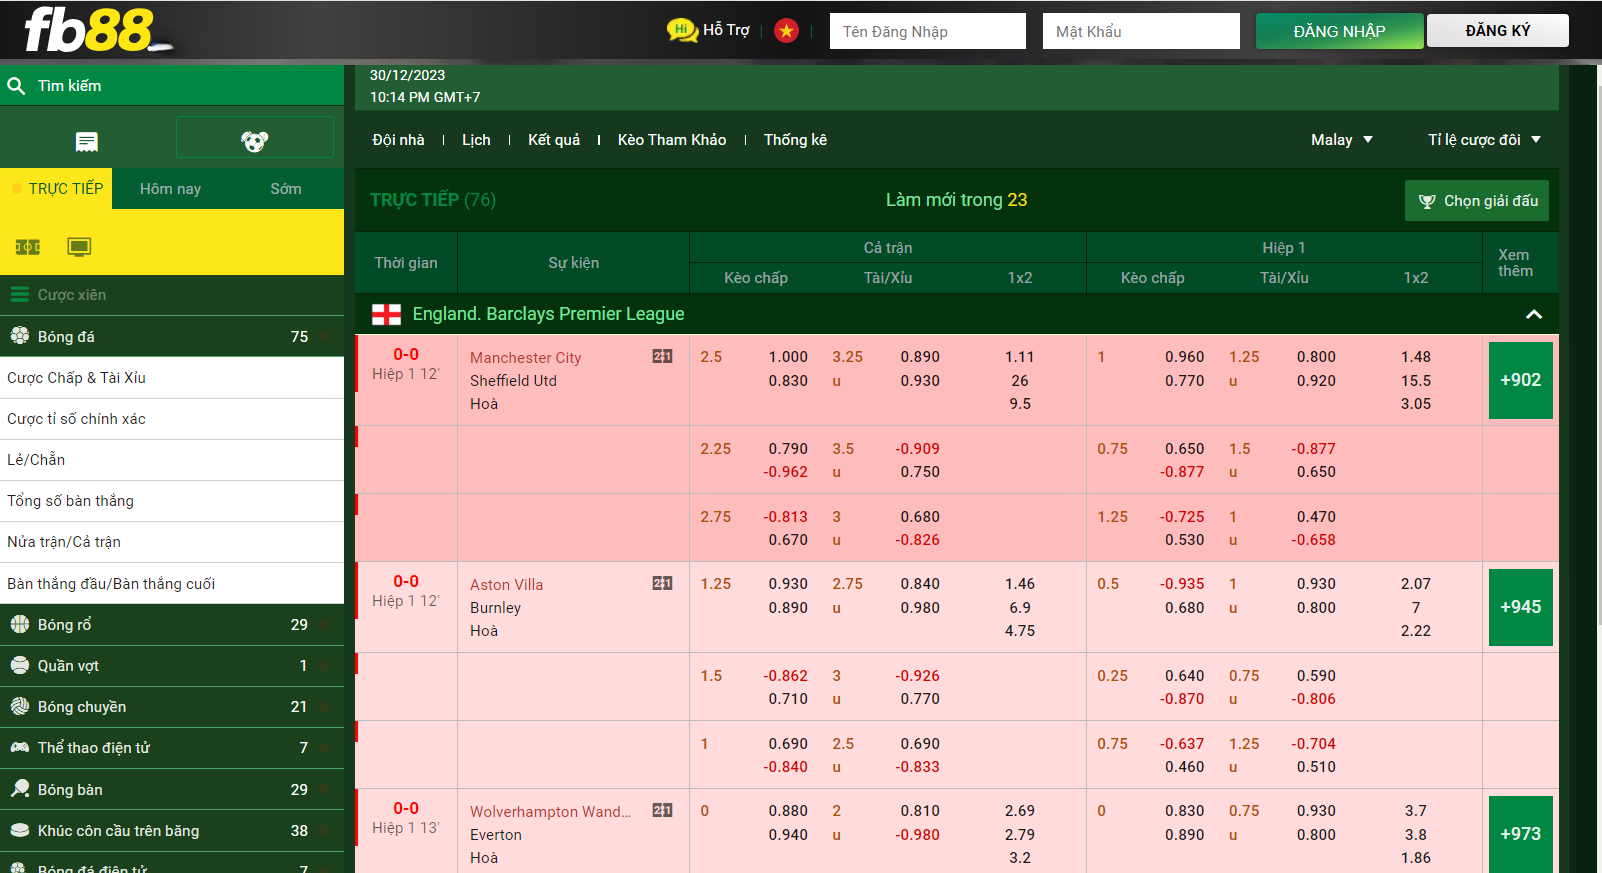Open the Hỗ Trợ support chat icon

point(682,30)
